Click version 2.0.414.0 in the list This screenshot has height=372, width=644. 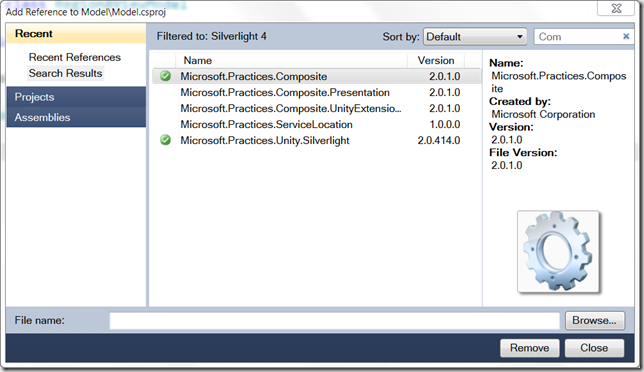(439, 140)
